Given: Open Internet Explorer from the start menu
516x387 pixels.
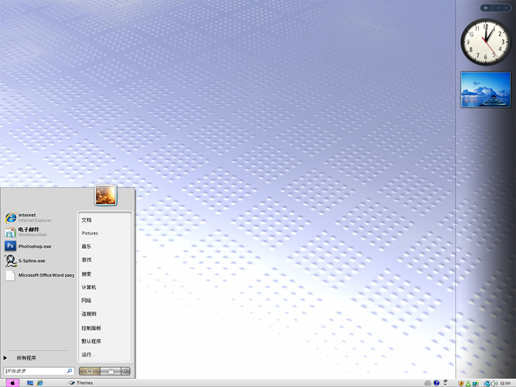Looking at the screenshot, I should point(28,217).
